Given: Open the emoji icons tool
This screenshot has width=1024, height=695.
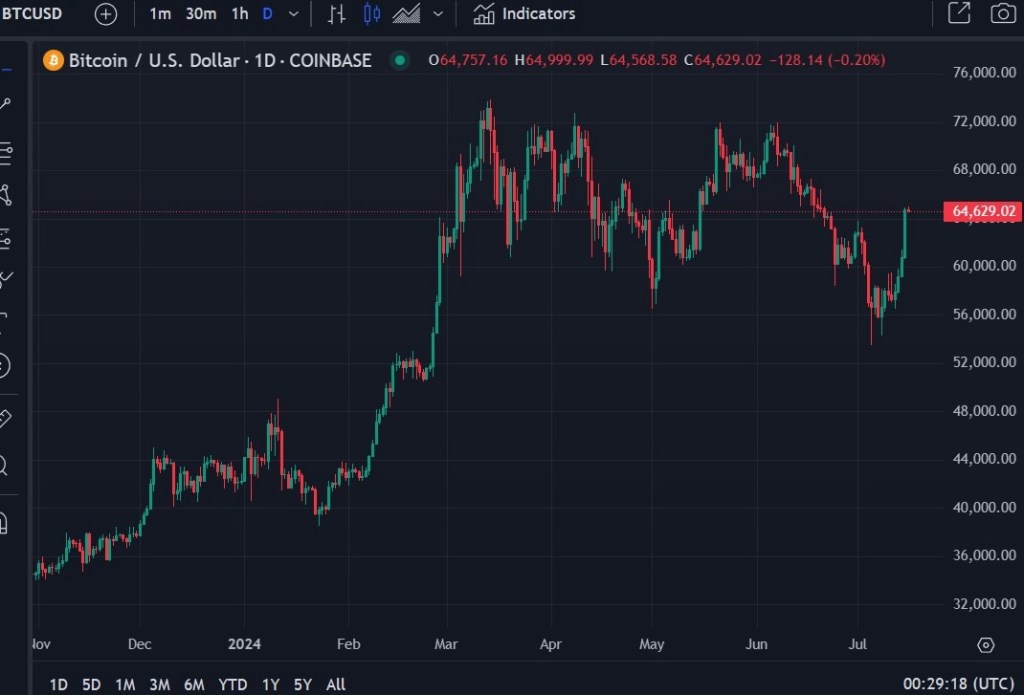Looking at the screenshot, I should point(4,366).
